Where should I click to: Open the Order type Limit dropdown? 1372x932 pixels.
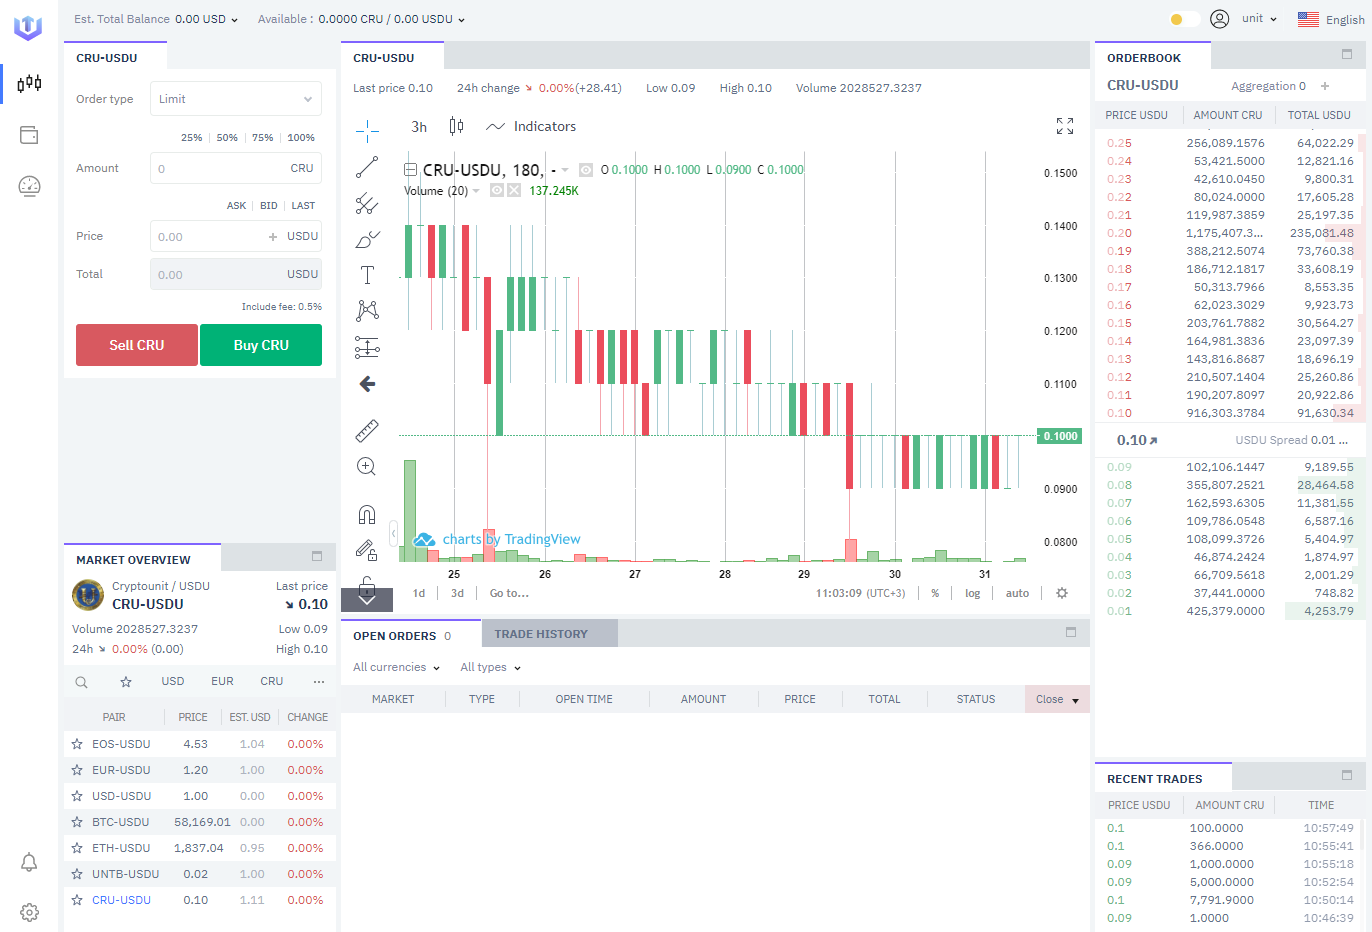pos(235,98)
